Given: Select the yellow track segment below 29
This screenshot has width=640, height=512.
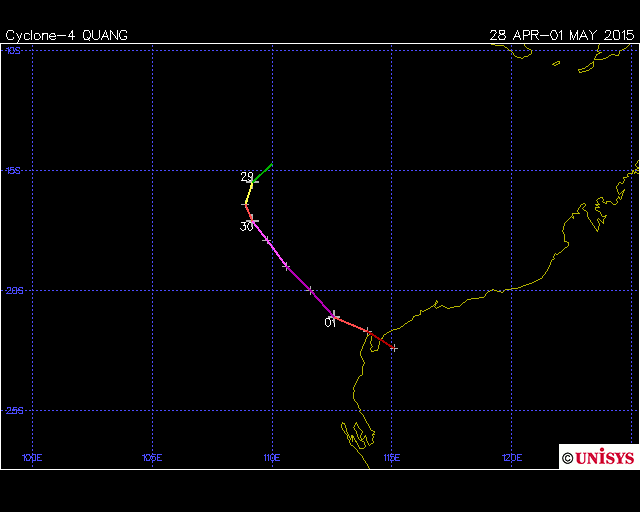Looking at the screenshot, I should (249, 192).
